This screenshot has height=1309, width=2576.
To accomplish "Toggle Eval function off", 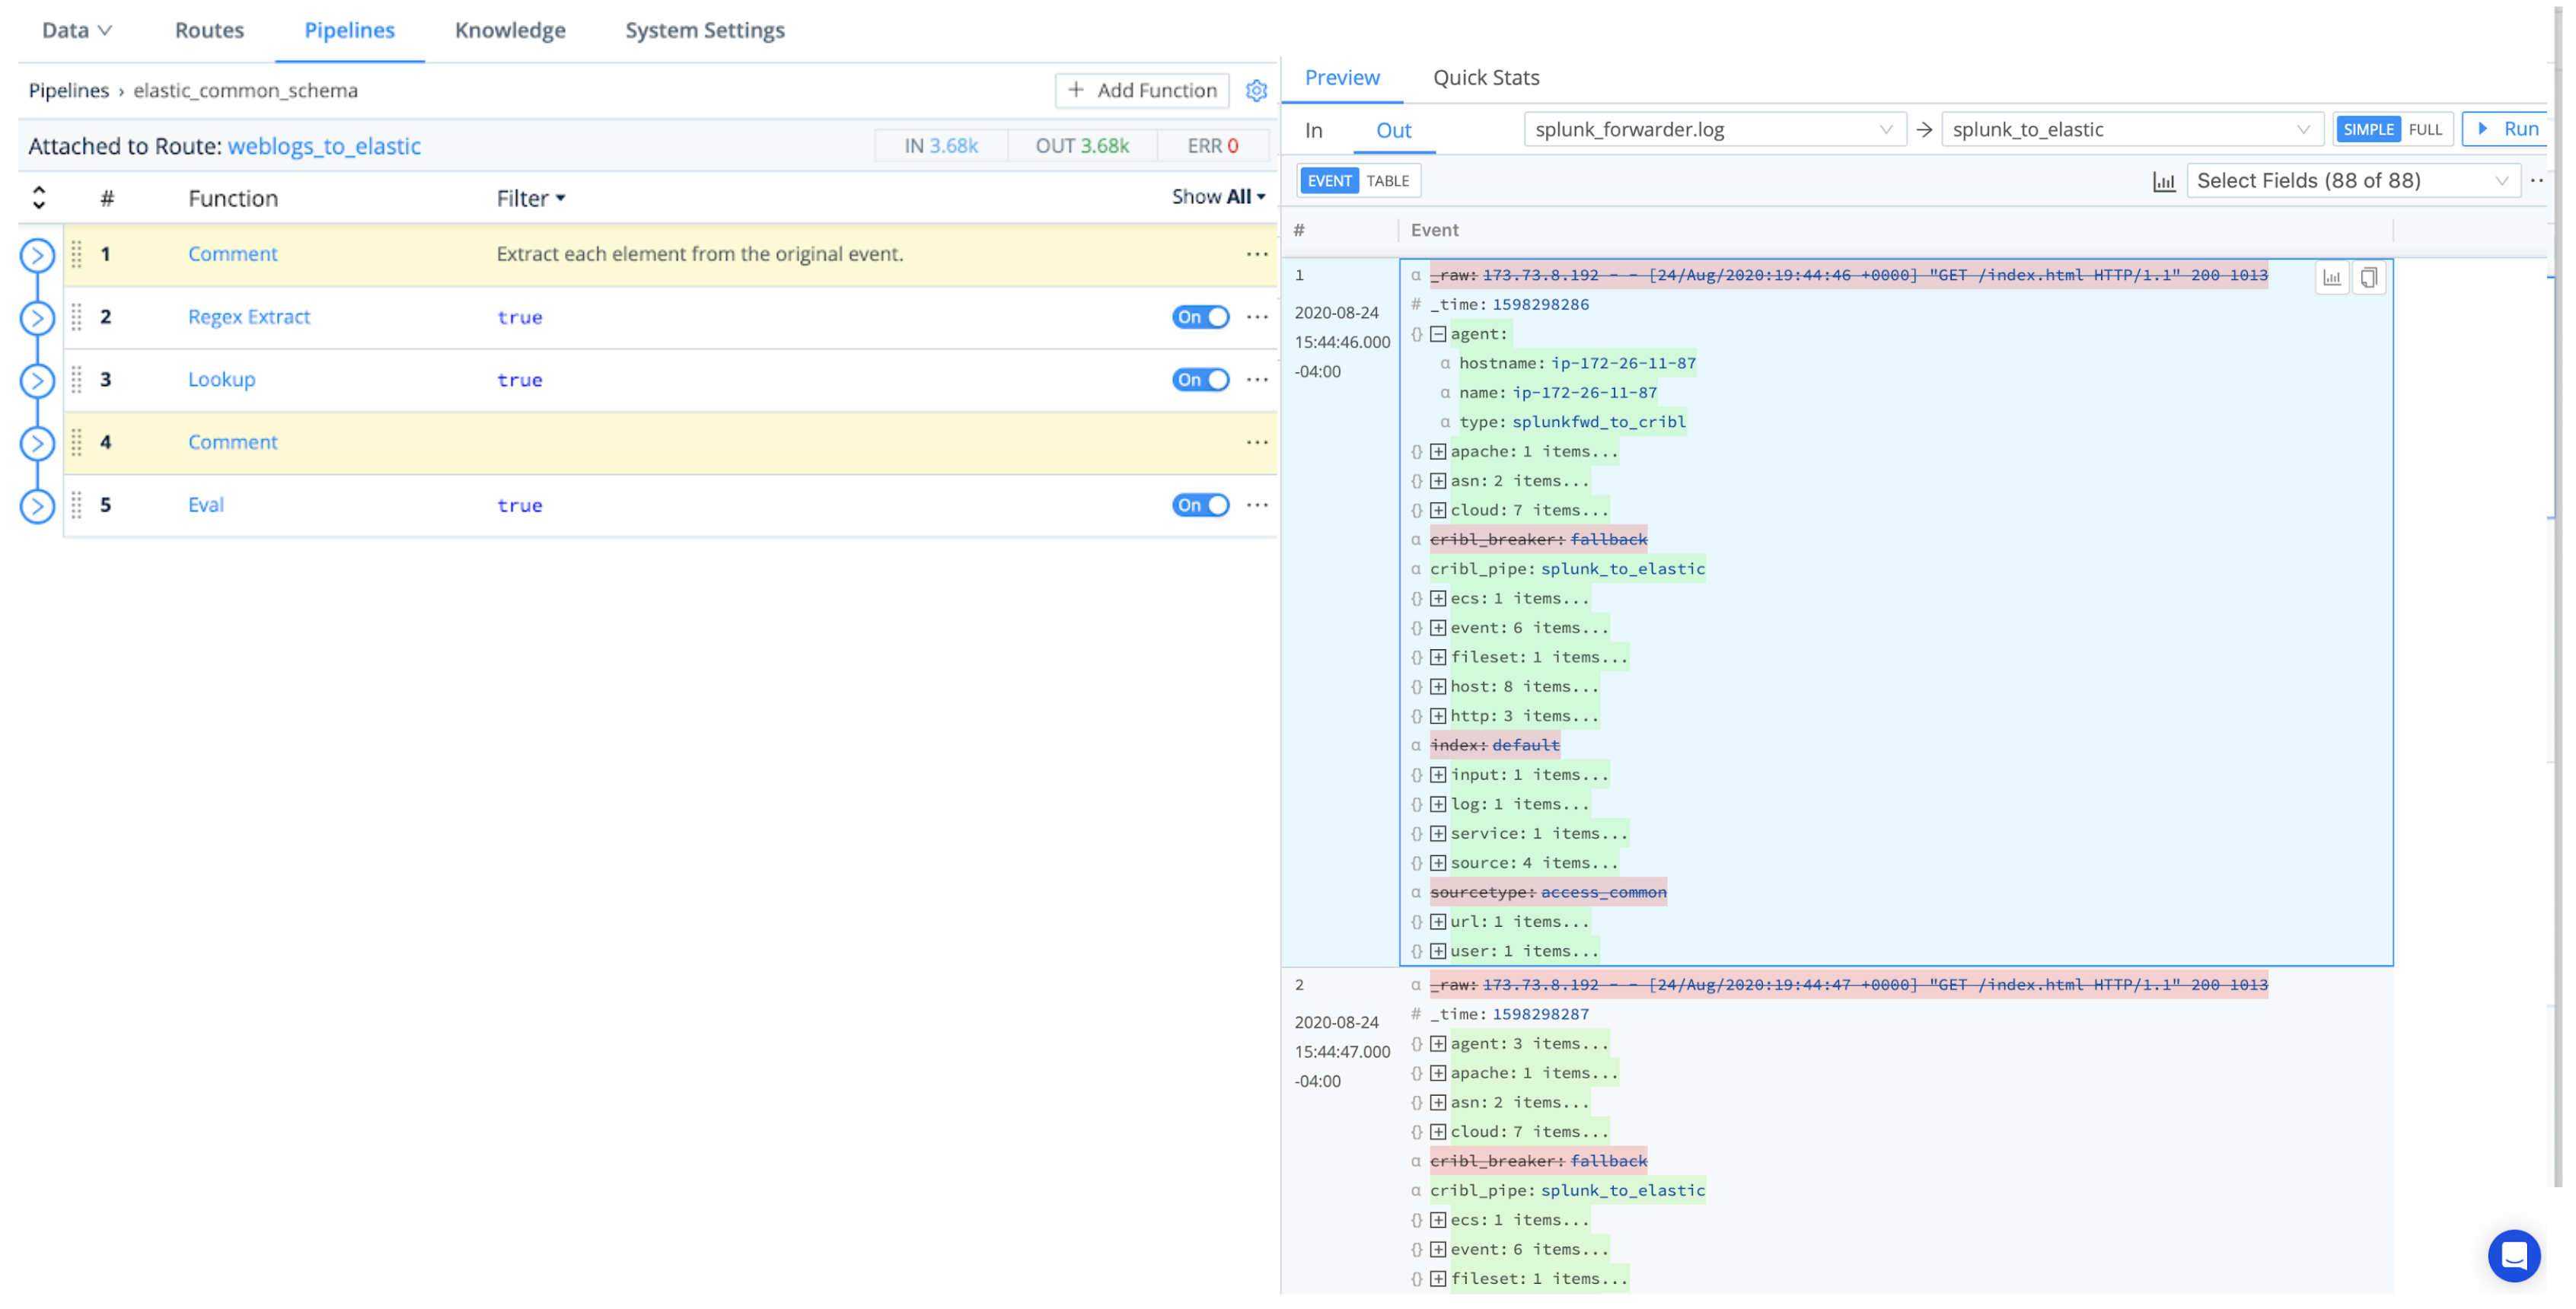I will click(1200, 505).
